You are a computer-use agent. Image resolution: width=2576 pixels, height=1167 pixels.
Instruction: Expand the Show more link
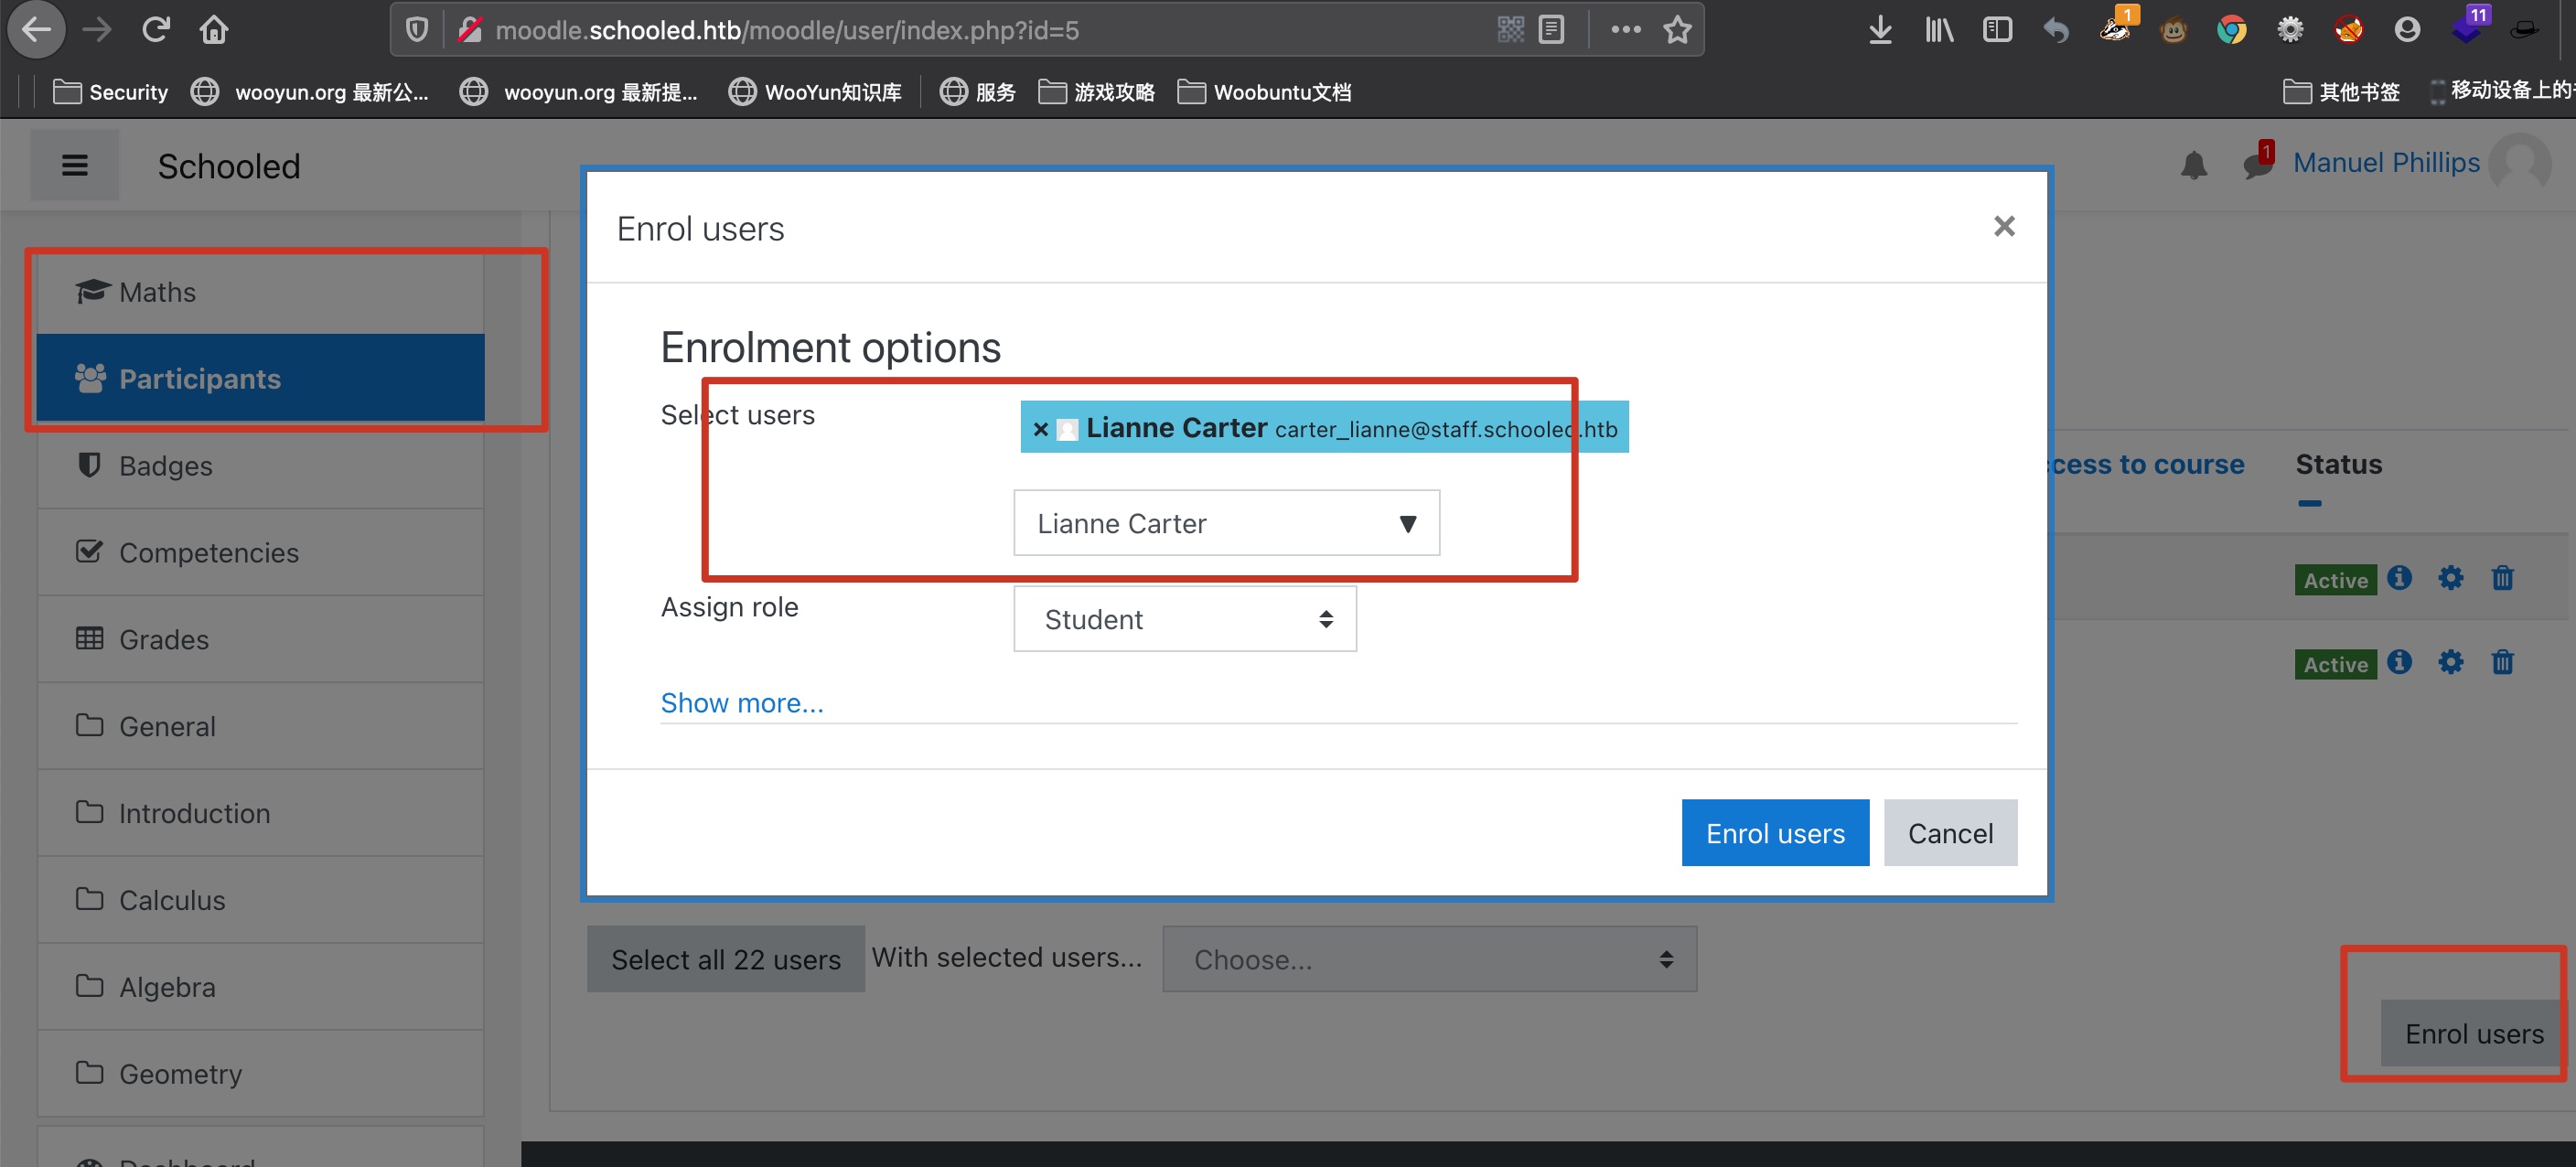coord(741,703)
